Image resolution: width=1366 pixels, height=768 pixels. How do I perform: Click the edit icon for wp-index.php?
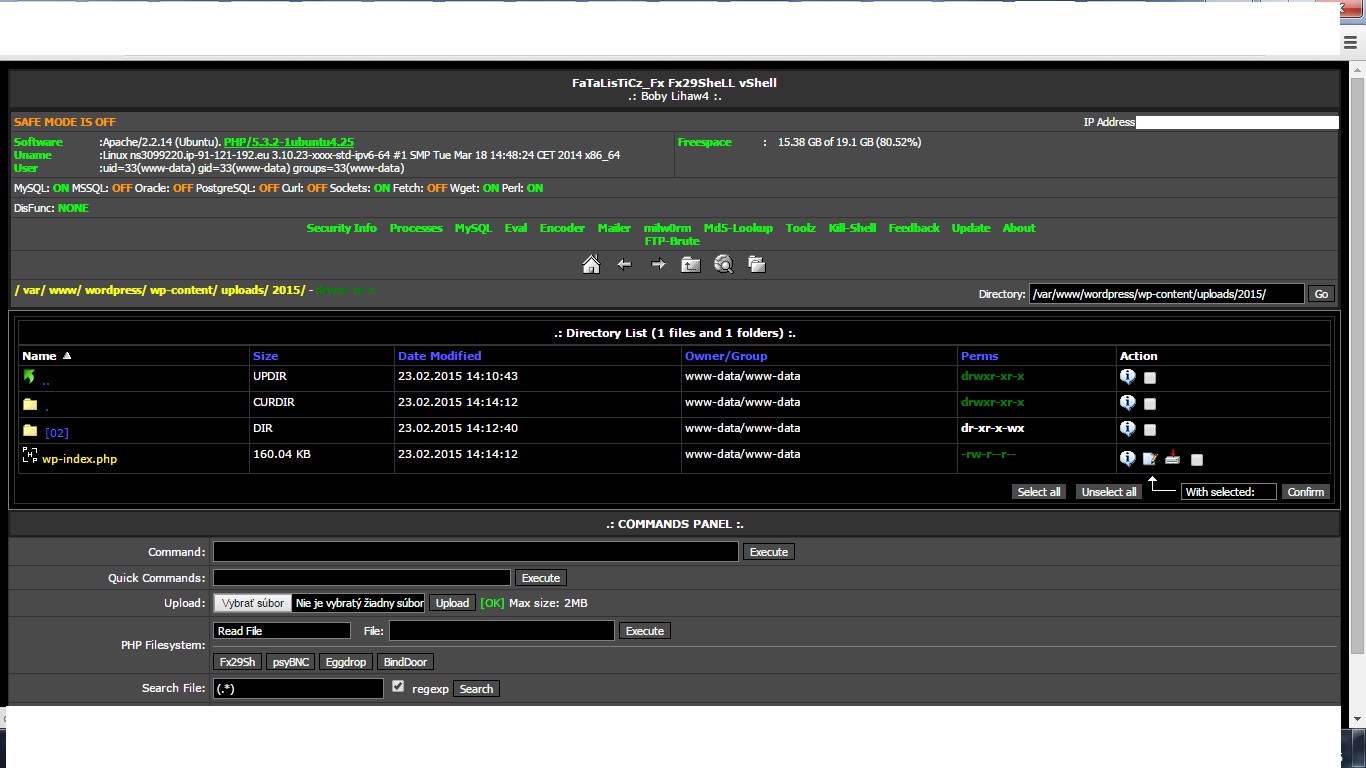point(1150,459)
